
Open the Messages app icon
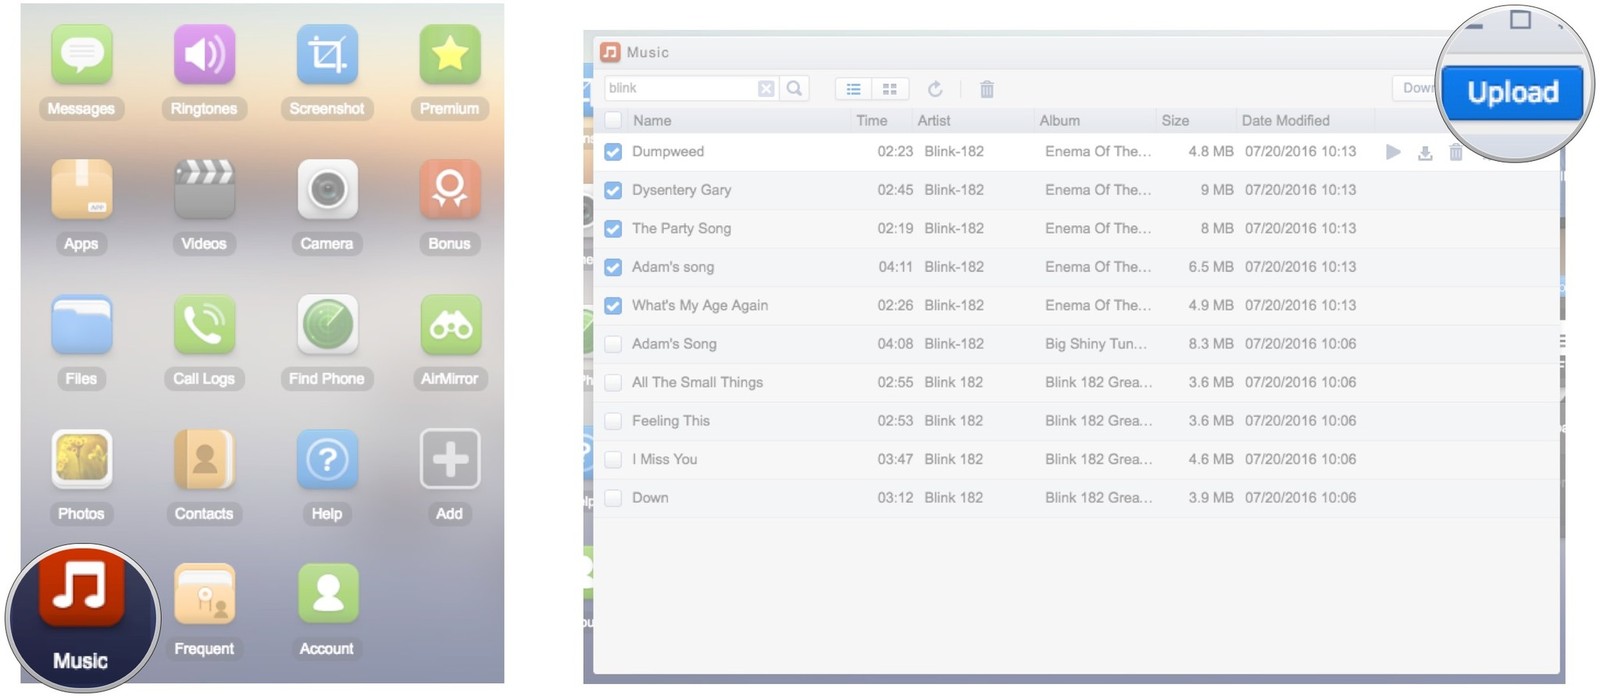coord(81,55)
